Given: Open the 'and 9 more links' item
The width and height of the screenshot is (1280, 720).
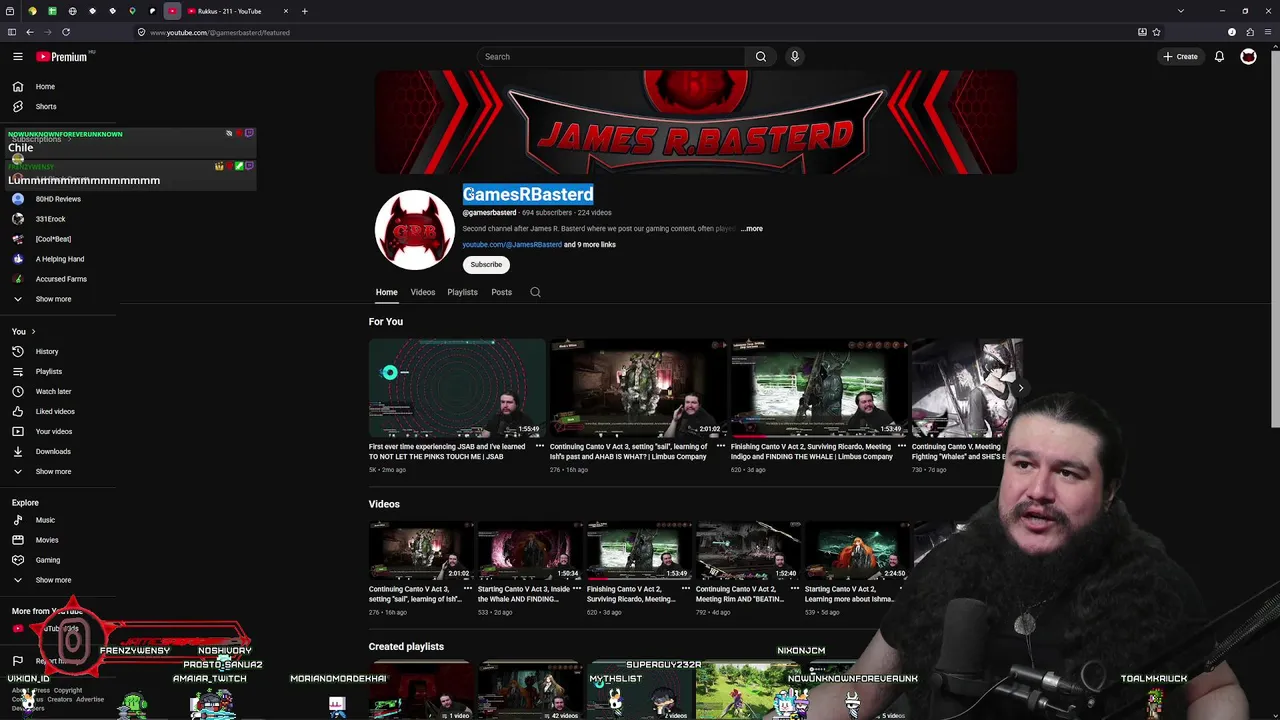Looking at the screenshot, I should [590, 245].
